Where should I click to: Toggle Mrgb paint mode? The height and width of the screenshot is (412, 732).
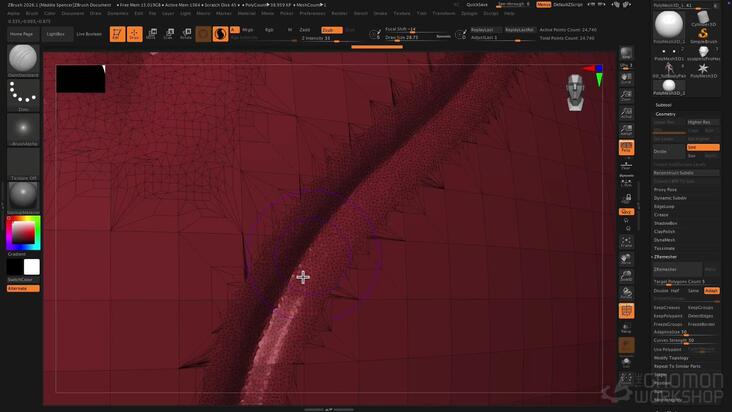pos(247,30)
